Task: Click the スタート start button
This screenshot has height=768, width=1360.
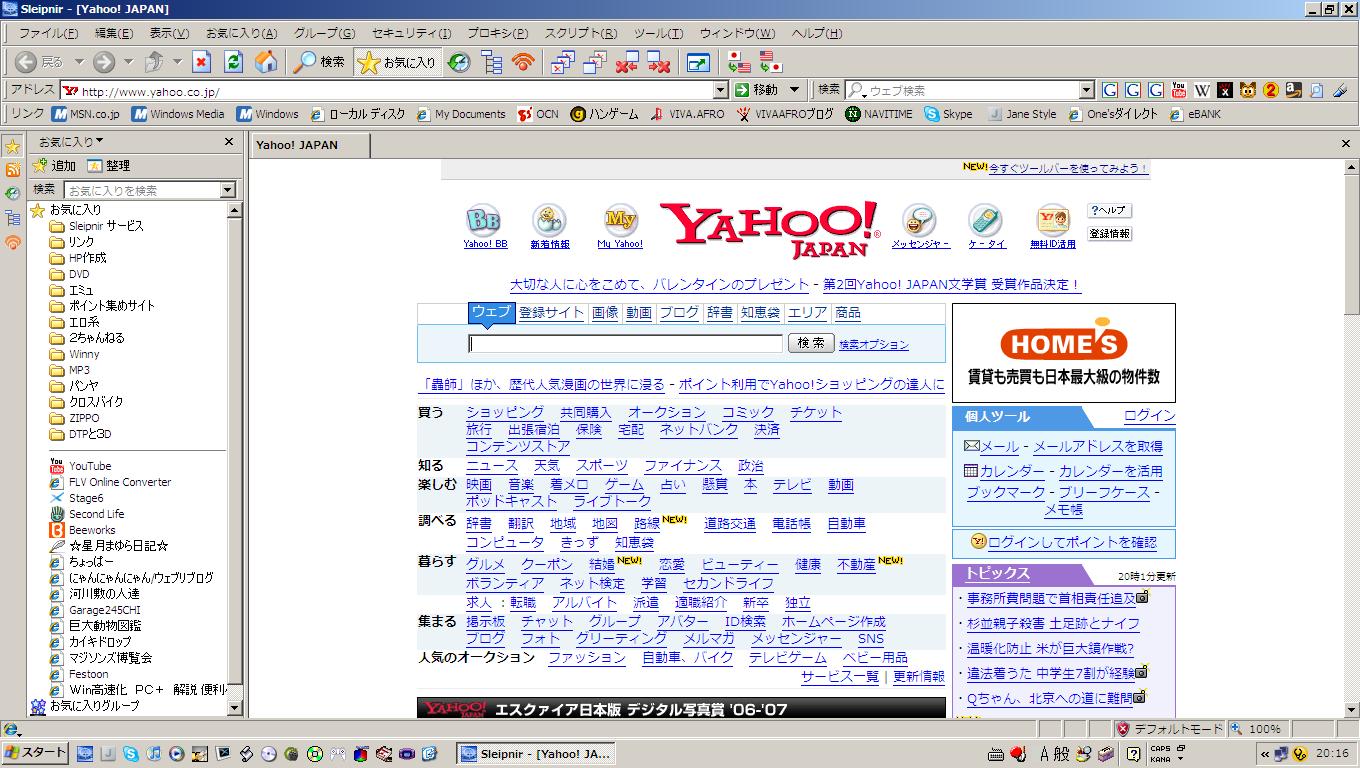Action: (35, 753)
